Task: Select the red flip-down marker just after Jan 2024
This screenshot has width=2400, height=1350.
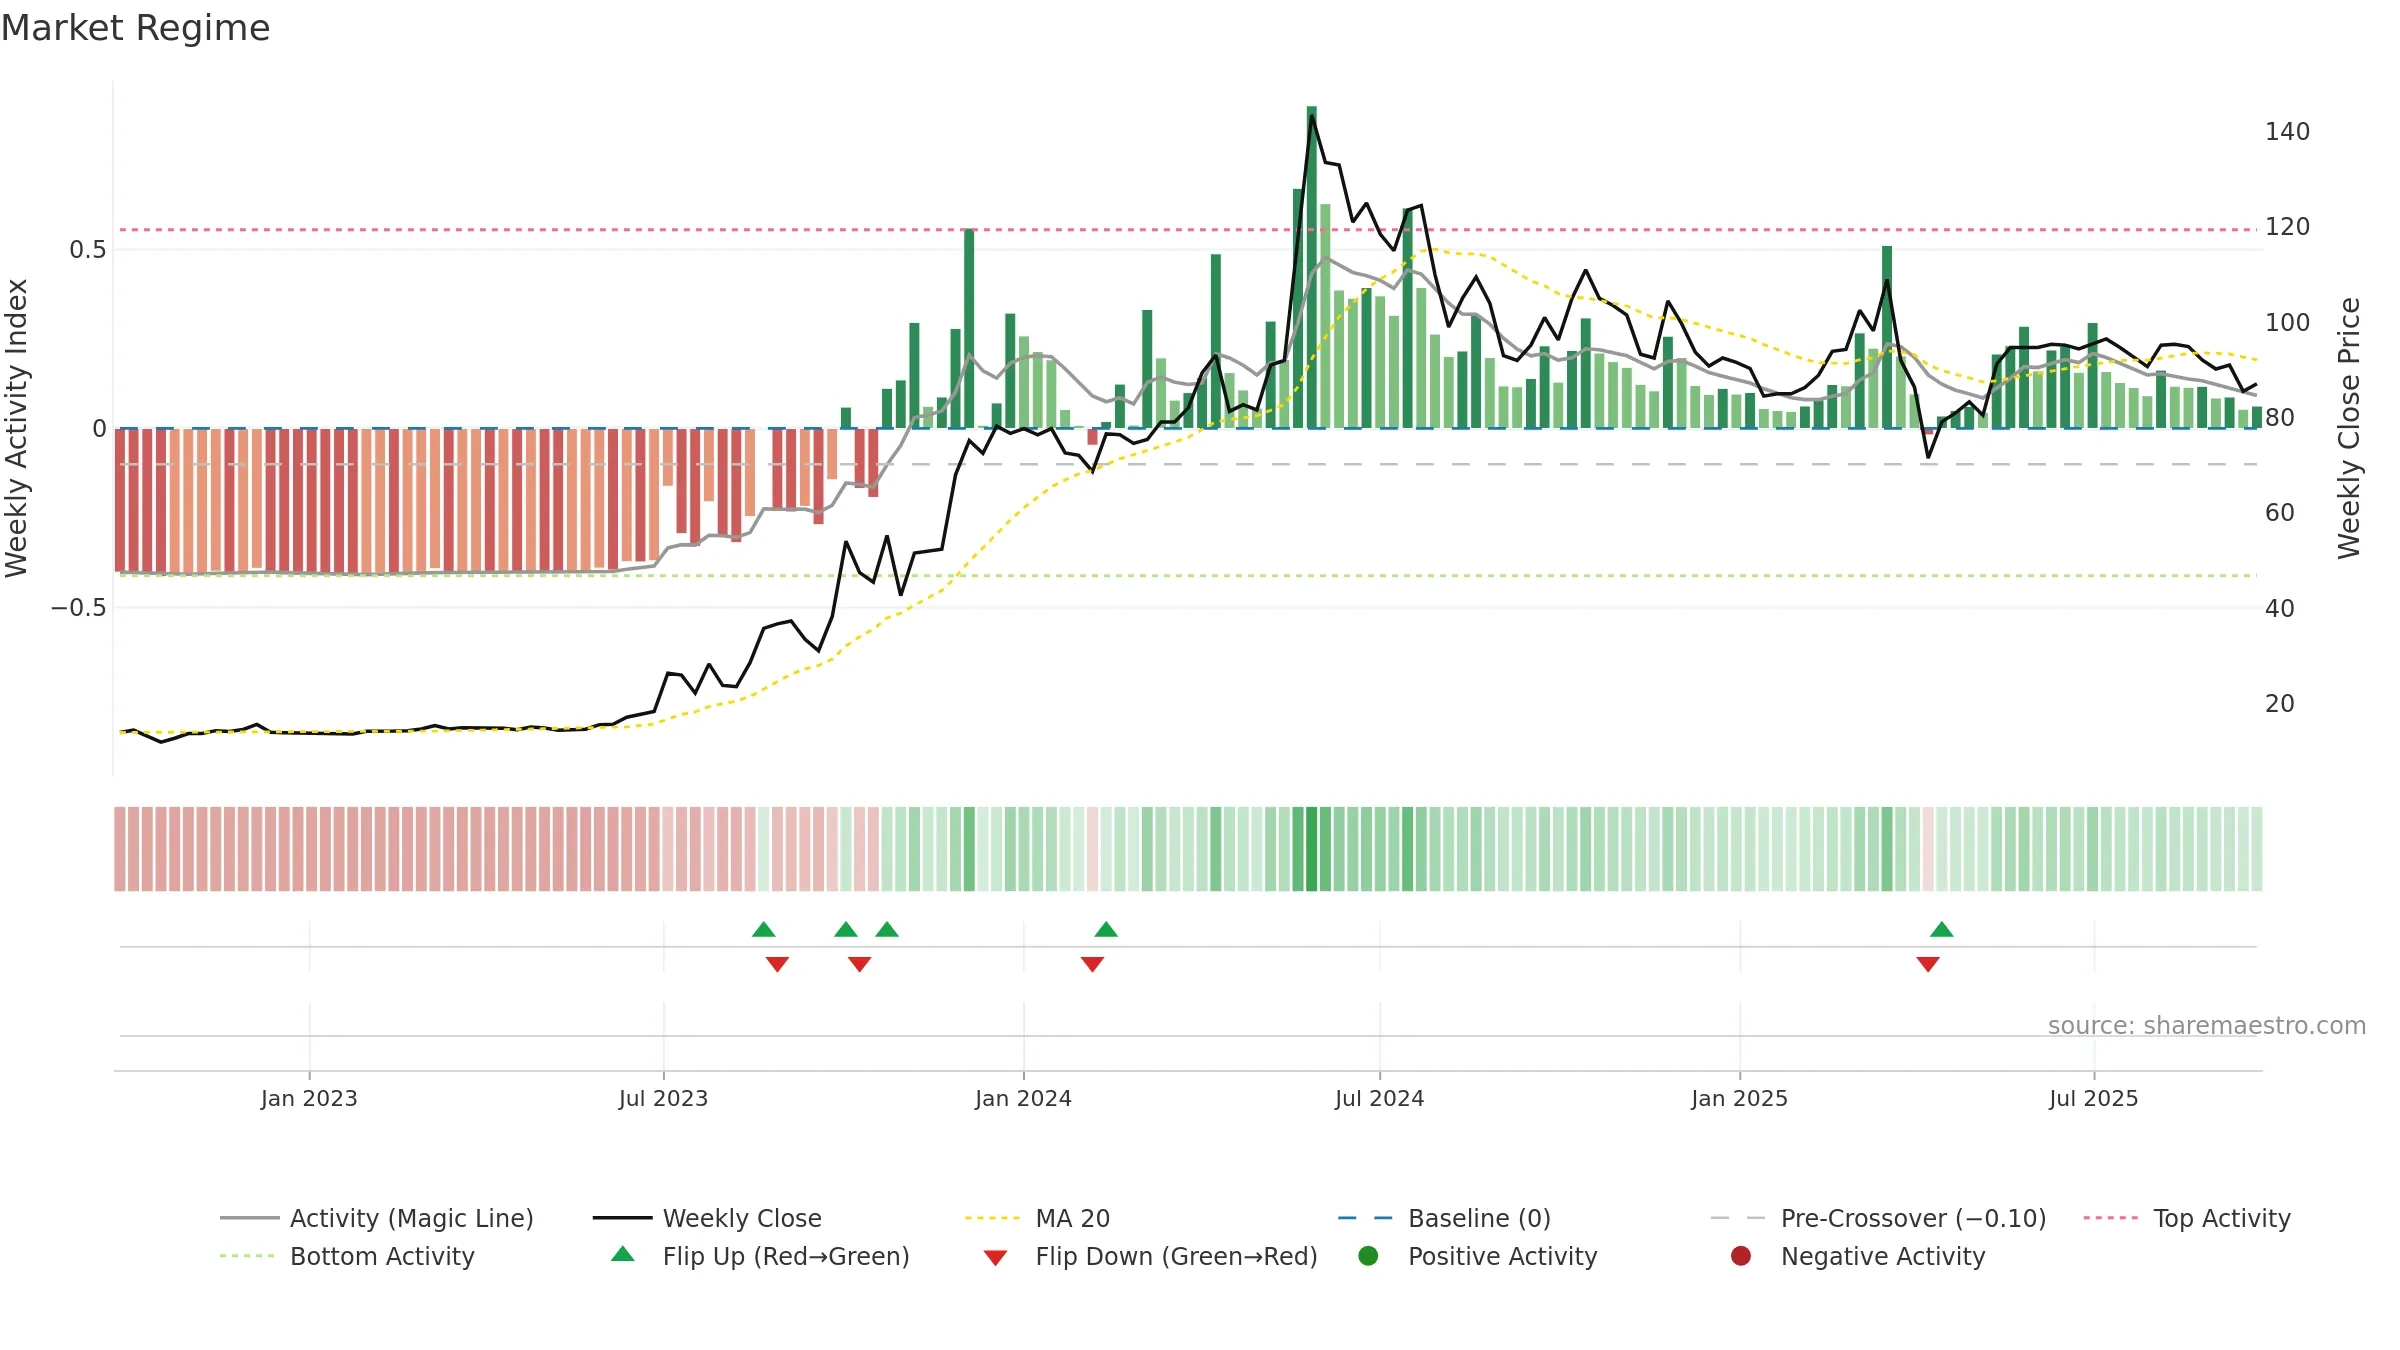Action: [1092, 964]
